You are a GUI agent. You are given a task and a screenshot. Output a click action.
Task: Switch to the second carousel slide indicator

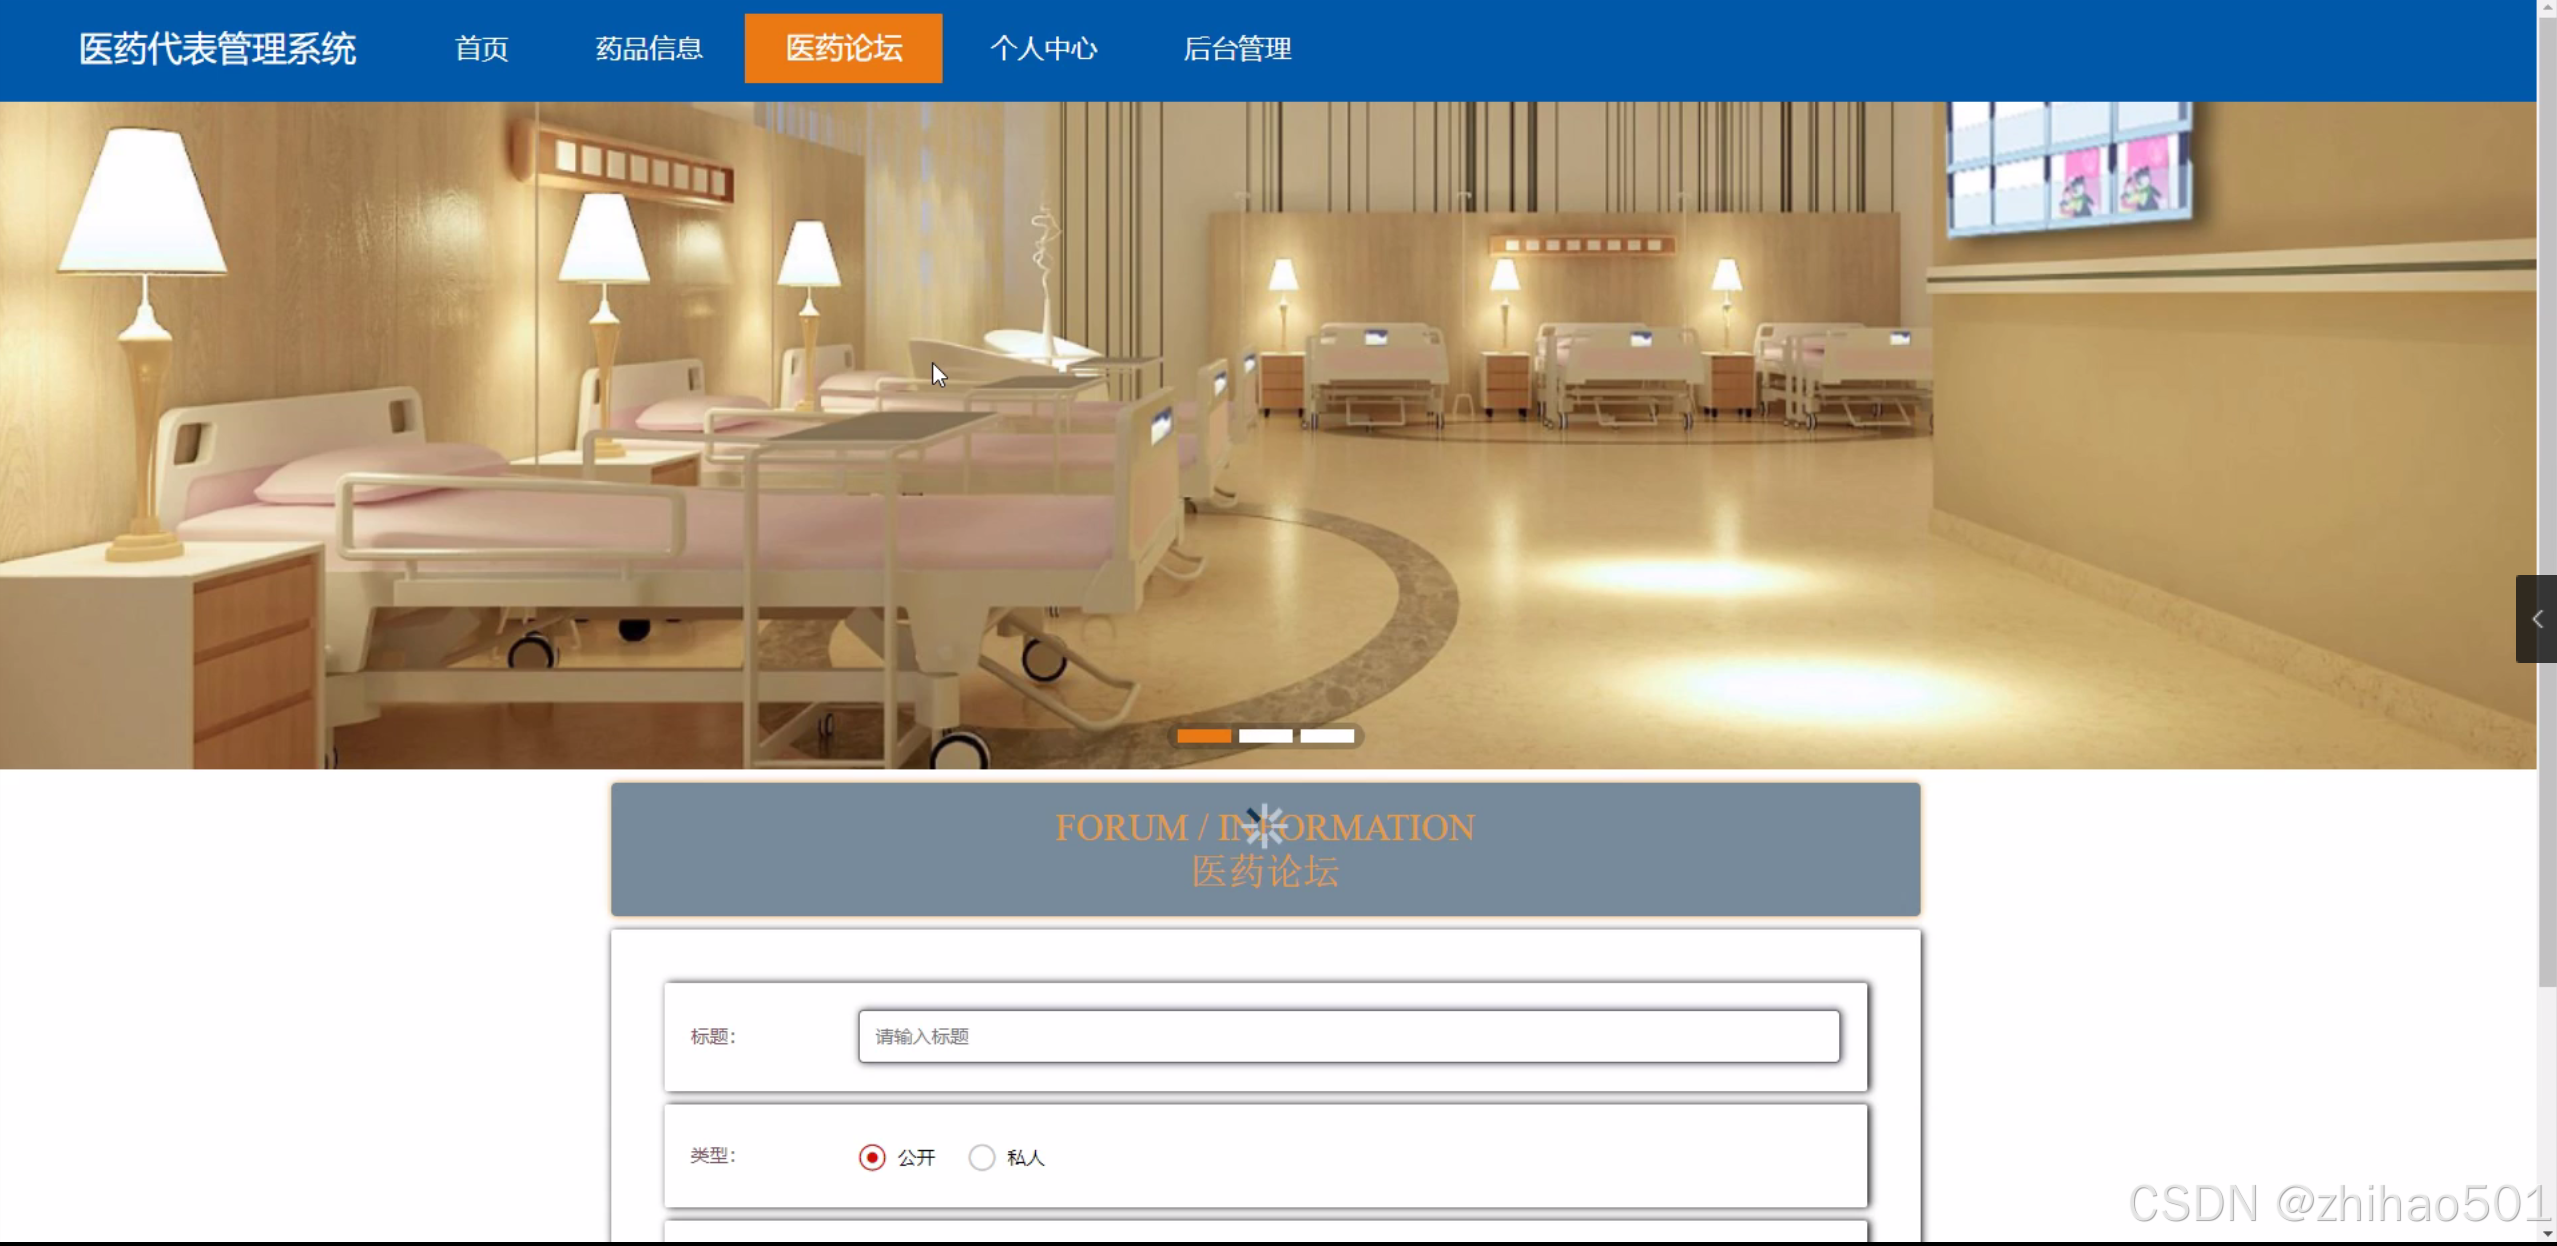point(1265,736)
